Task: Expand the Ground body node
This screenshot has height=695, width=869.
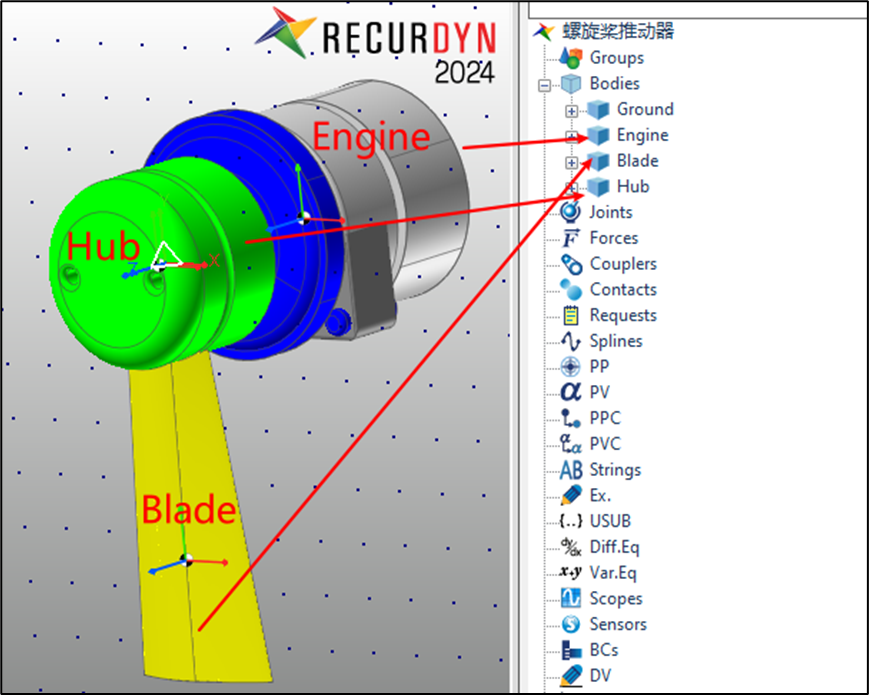Action: [571, 111]
